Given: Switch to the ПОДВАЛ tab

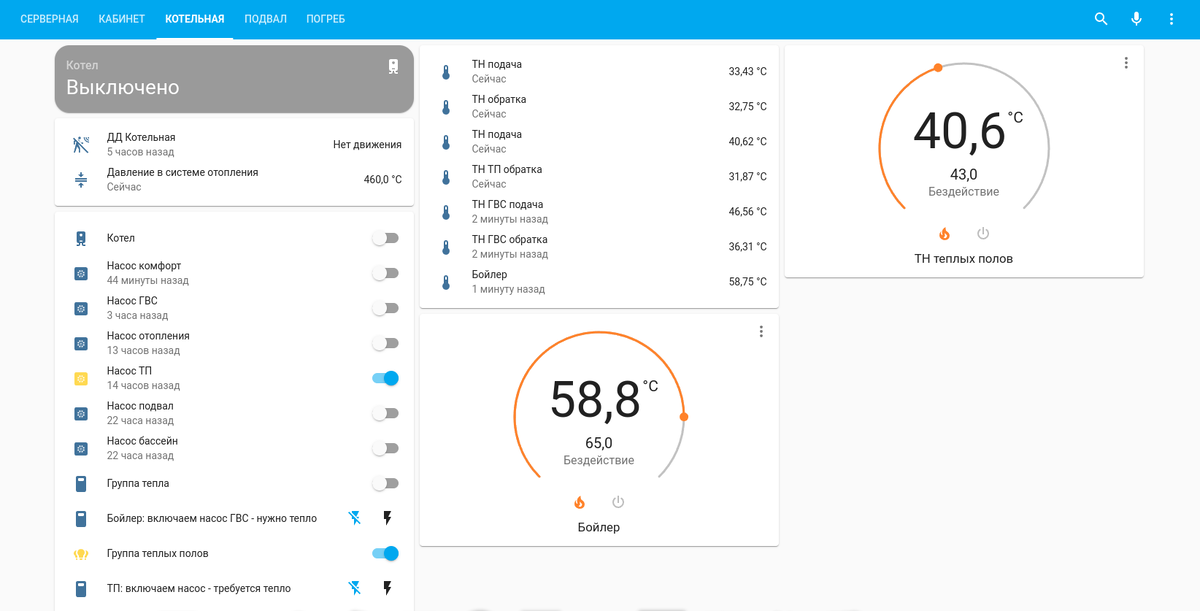Looking at the screenshot, I should pyautogui.click(x=266, y=19).
